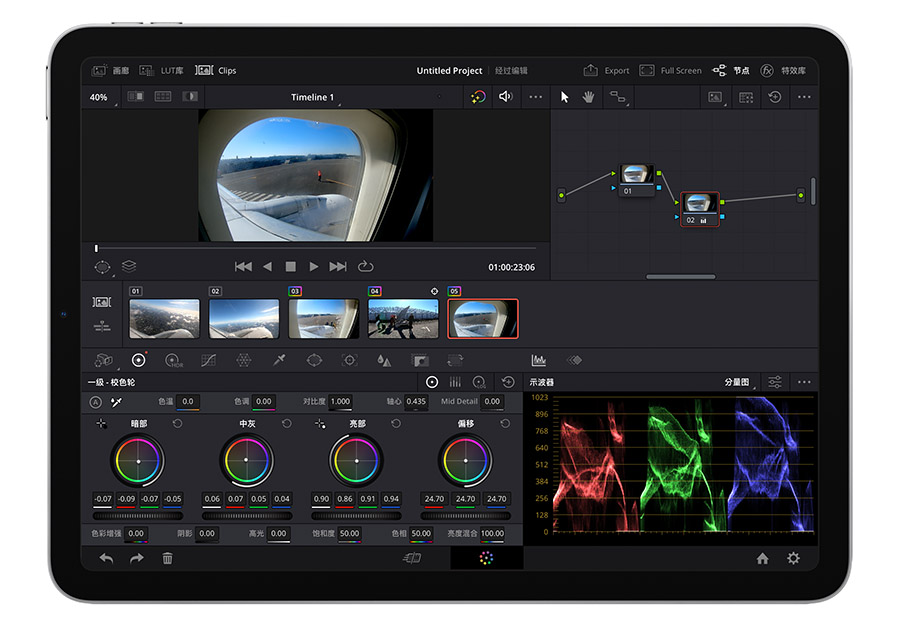Image resolution: width=900 pixels, height=627 pixels.
Task: Open the Timeline 1 dropdown
Action: 314,98
